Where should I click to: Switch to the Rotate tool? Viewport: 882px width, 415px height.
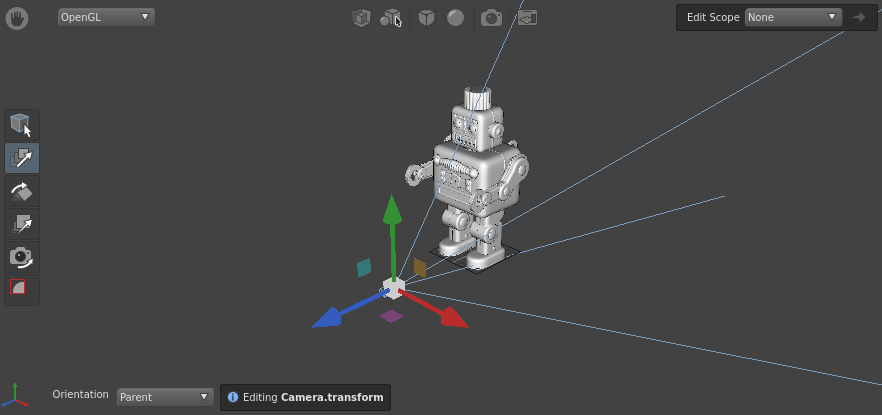(x=22, y=191)
